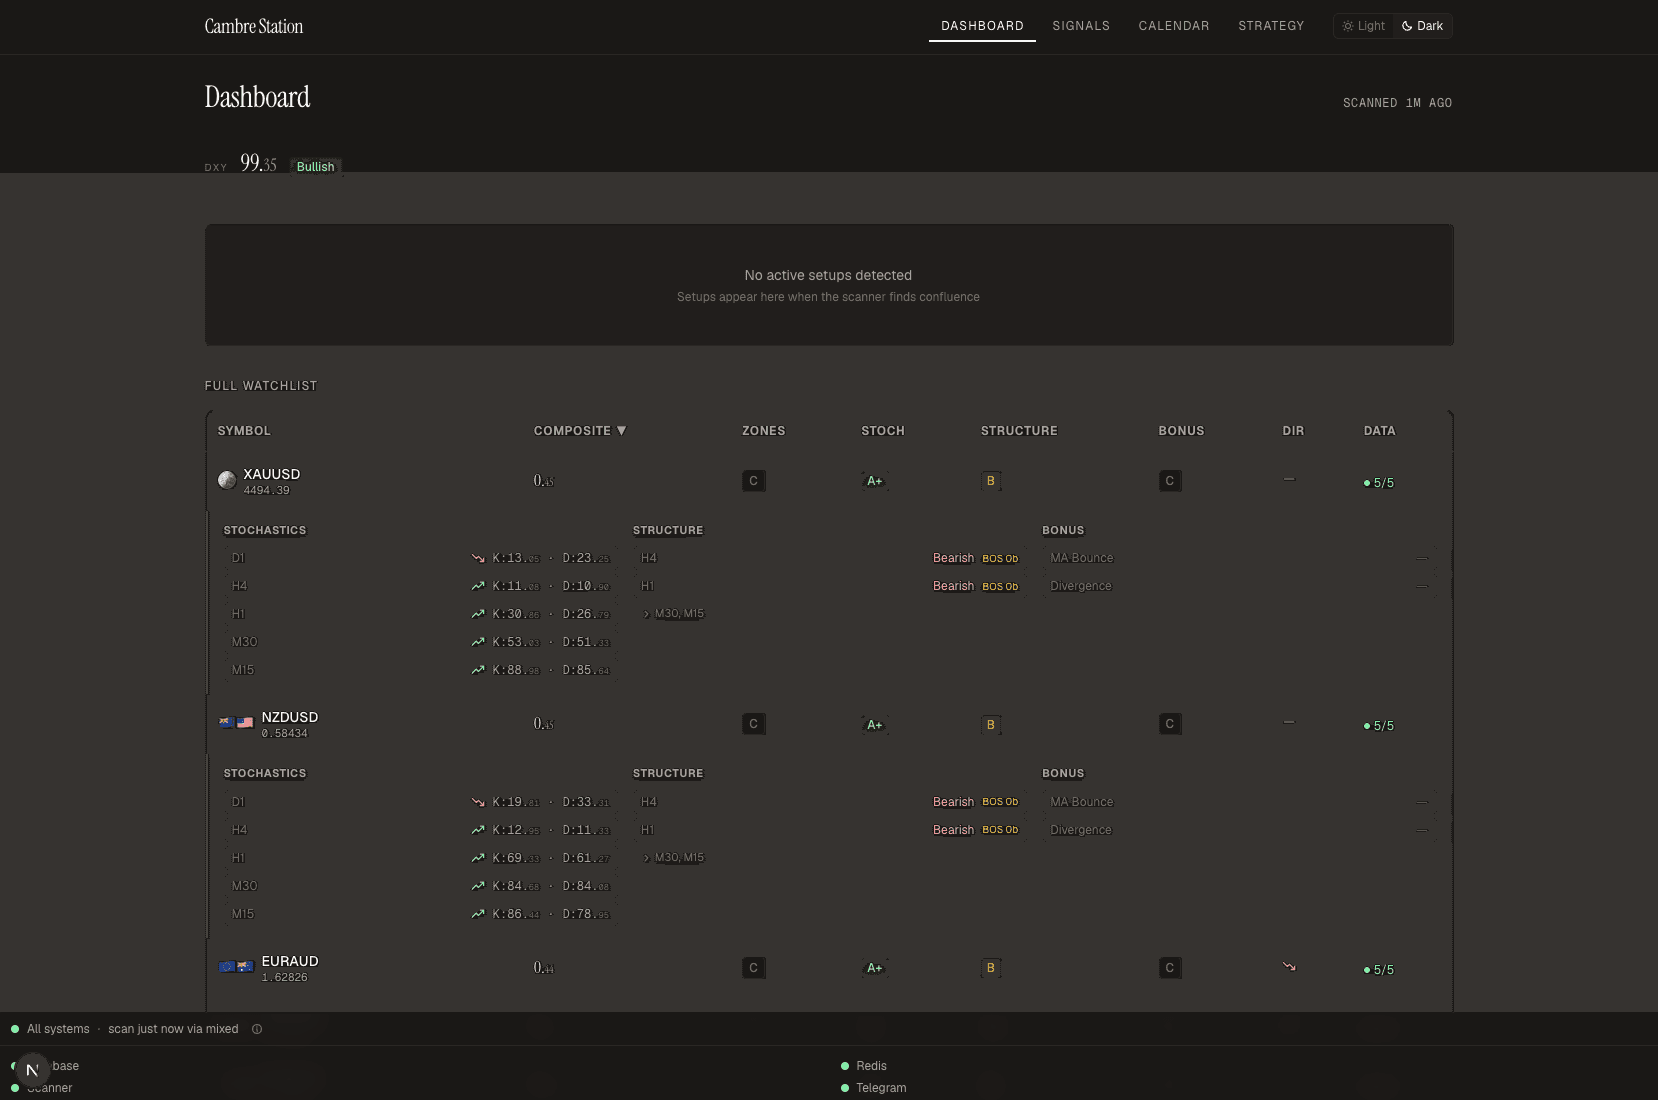Click EURAUD bearish direction arrow icon
The image size is (1658, 1100).
click(x=1289, y=966)
